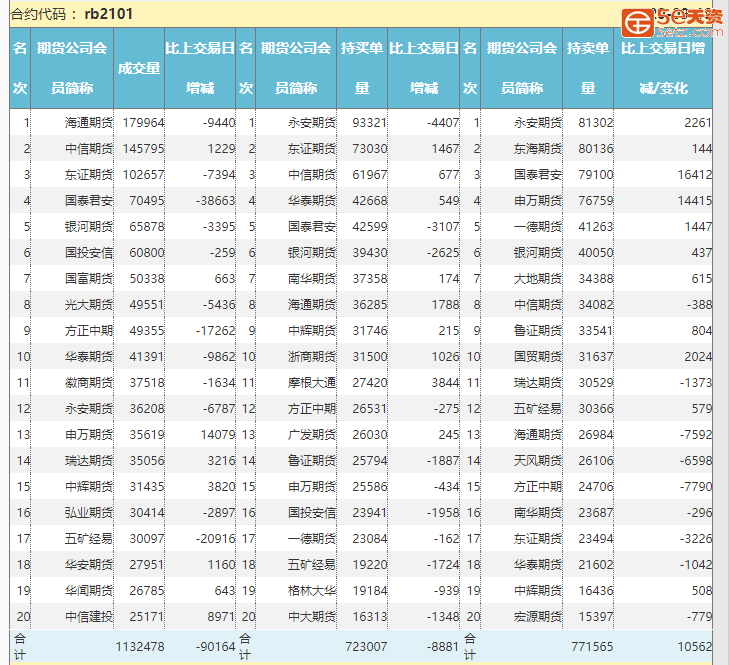
Task: Select change value 14079 for 申万期货
Action: 218,435
